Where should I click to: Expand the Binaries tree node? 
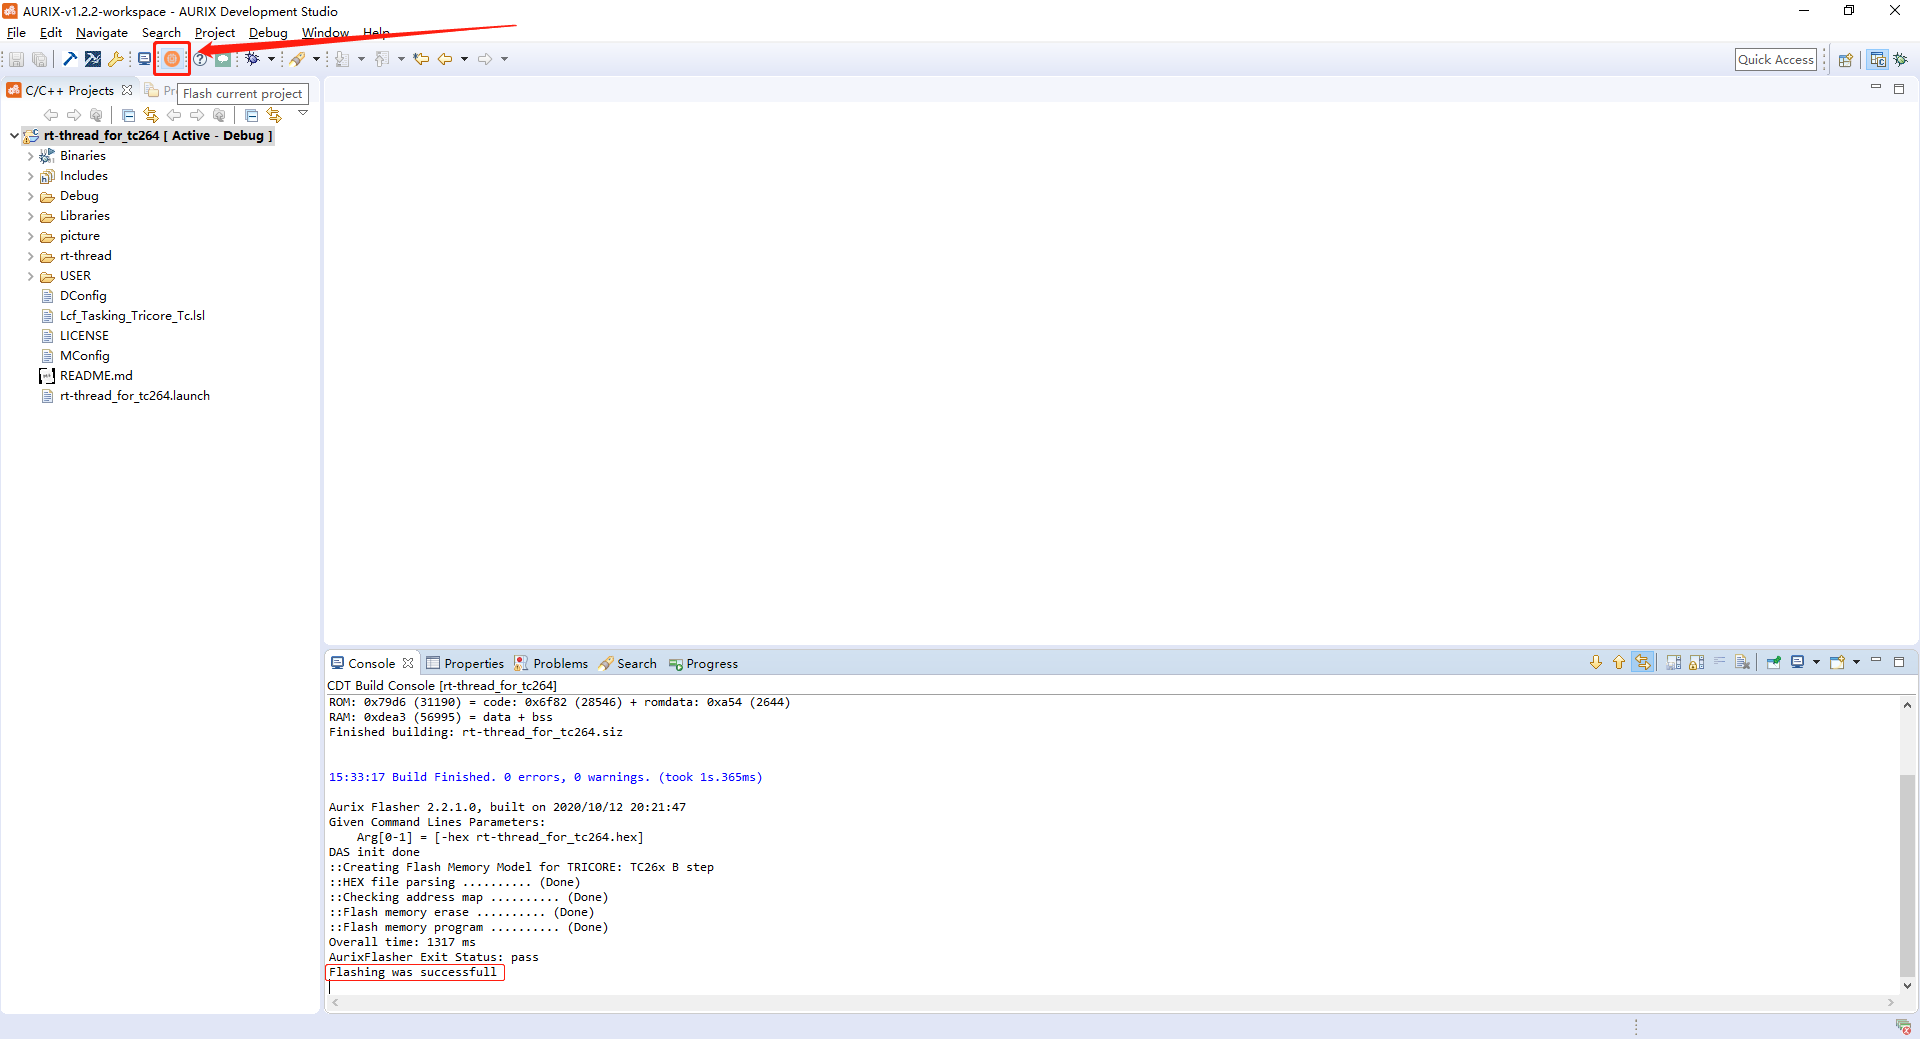pyautogui.click(x=30, y=156)
